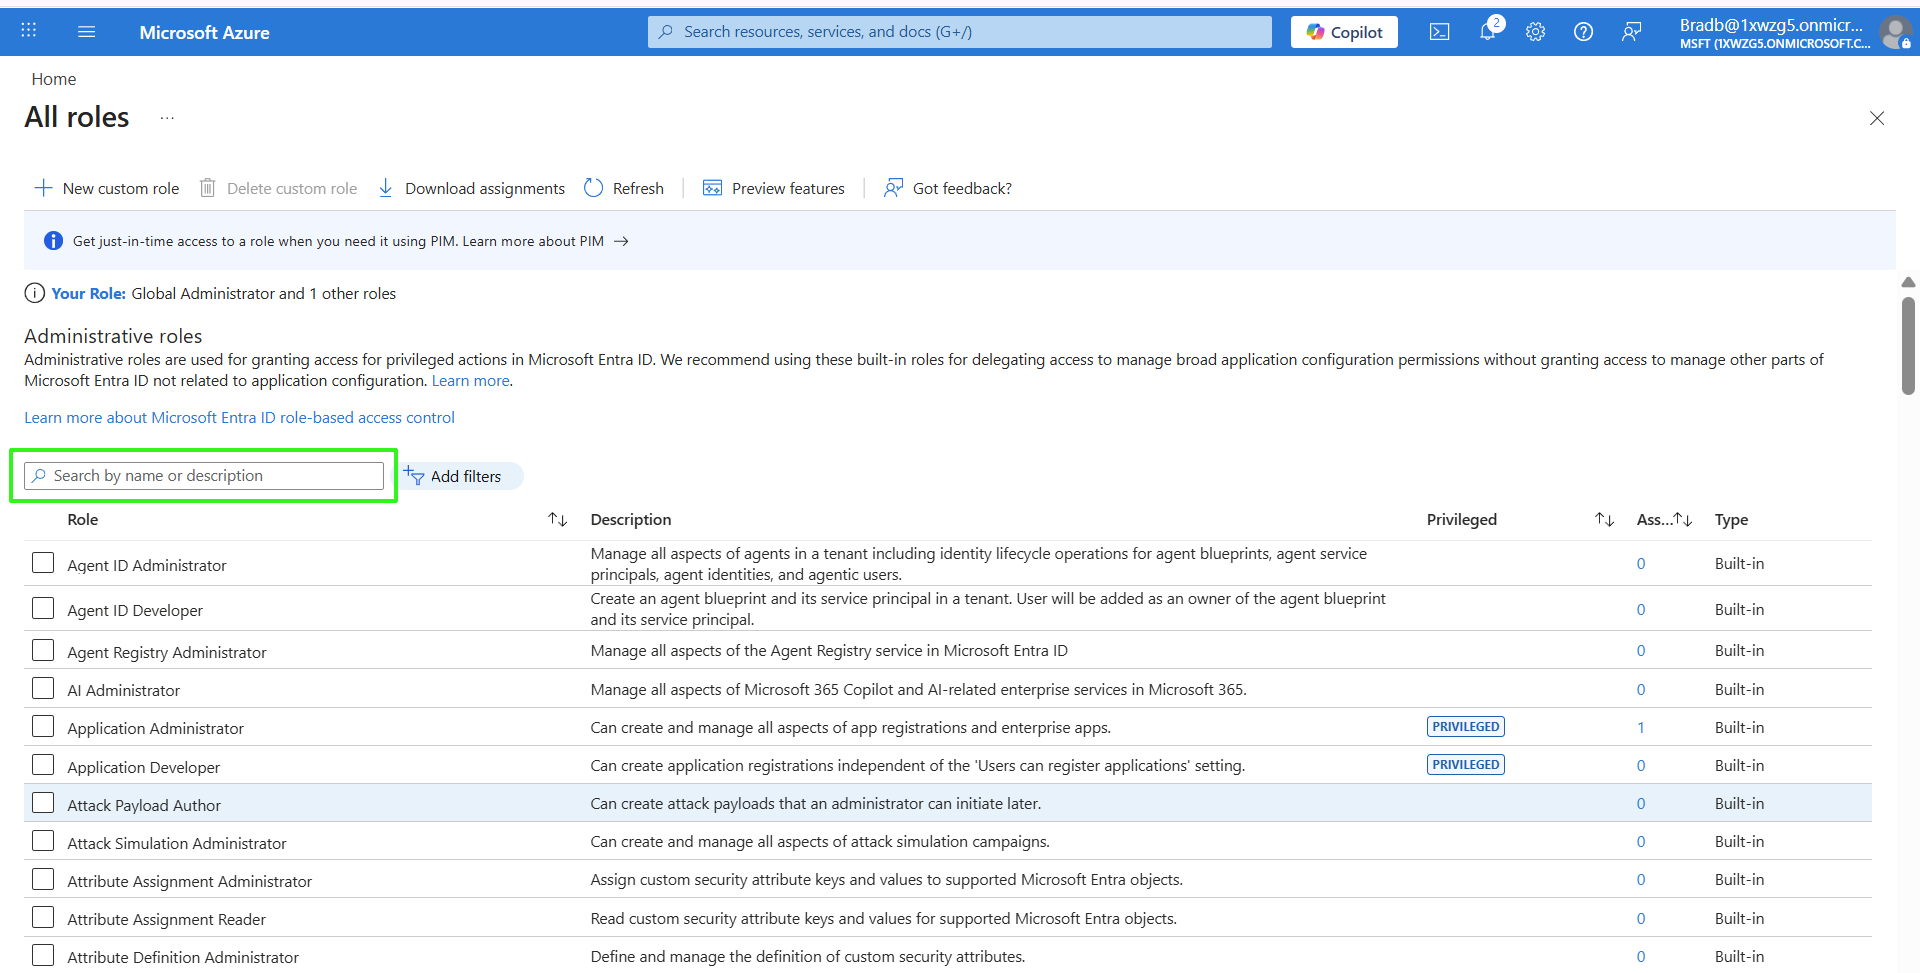Image resolution: width=1920 pixels, height=973 pixels.
Task: Open the notifications bell icon
Action: [x=1487, y=32]
